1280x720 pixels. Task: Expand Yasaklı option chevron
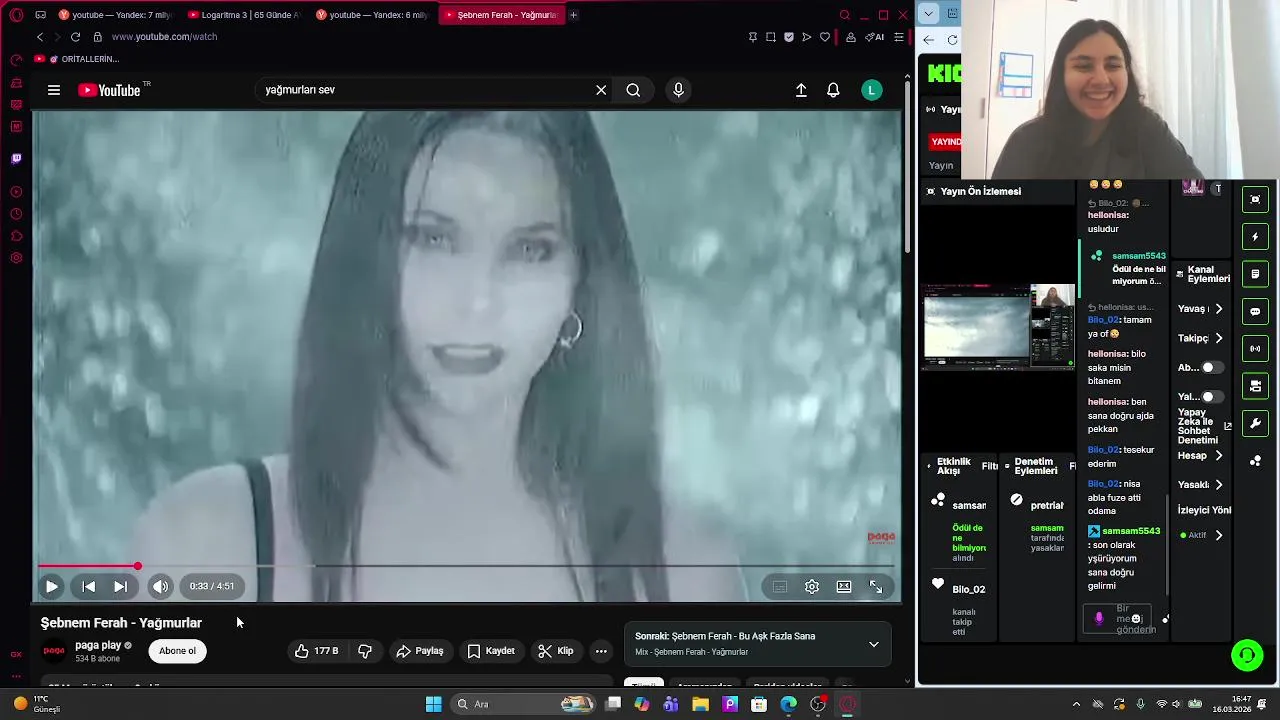(1218, 485)
